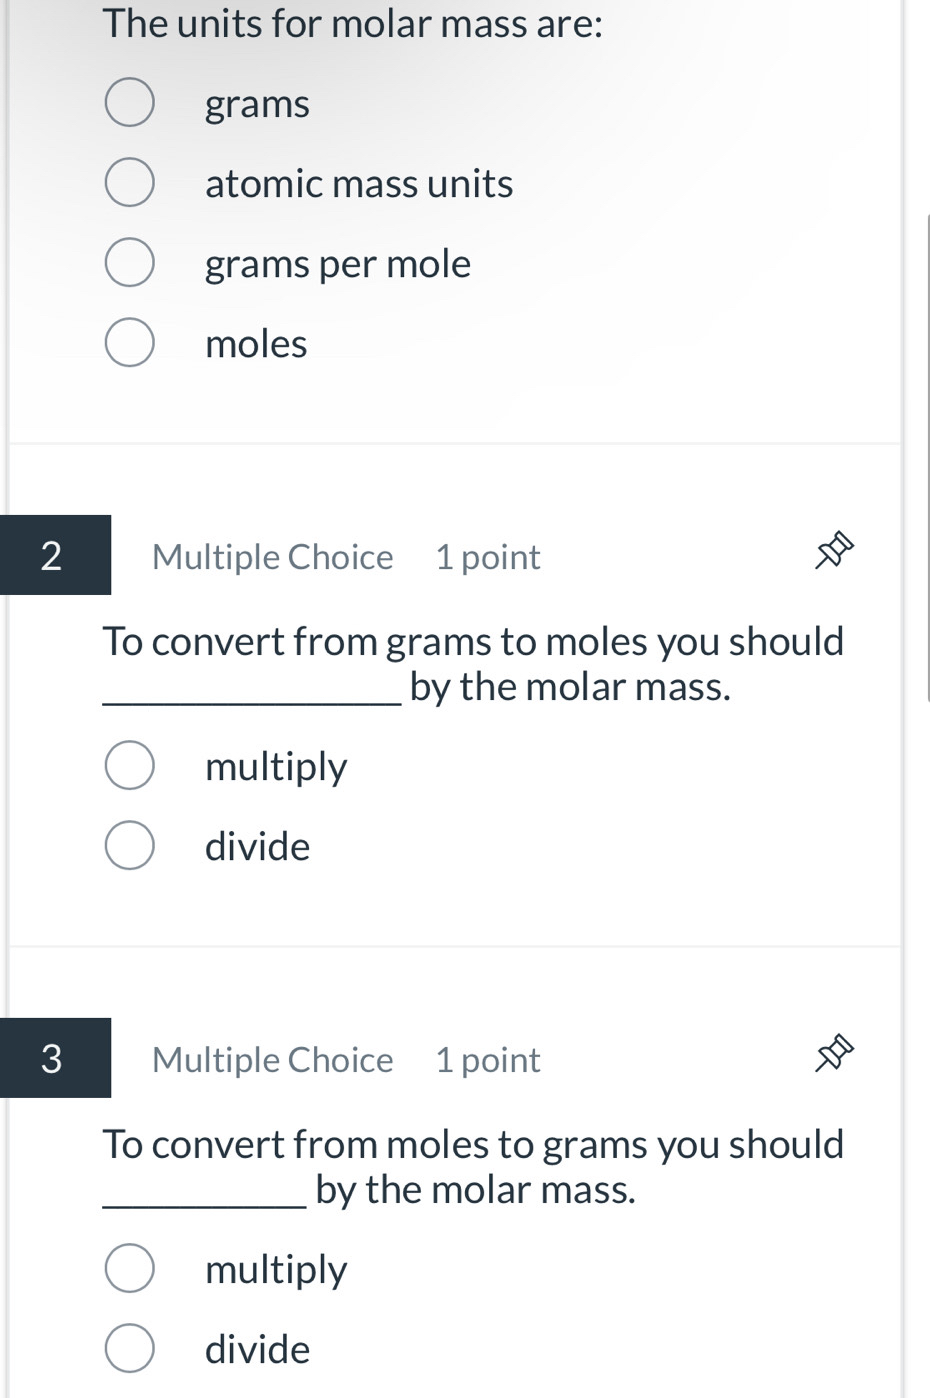Click the '1 point' label for question 2

487,556
